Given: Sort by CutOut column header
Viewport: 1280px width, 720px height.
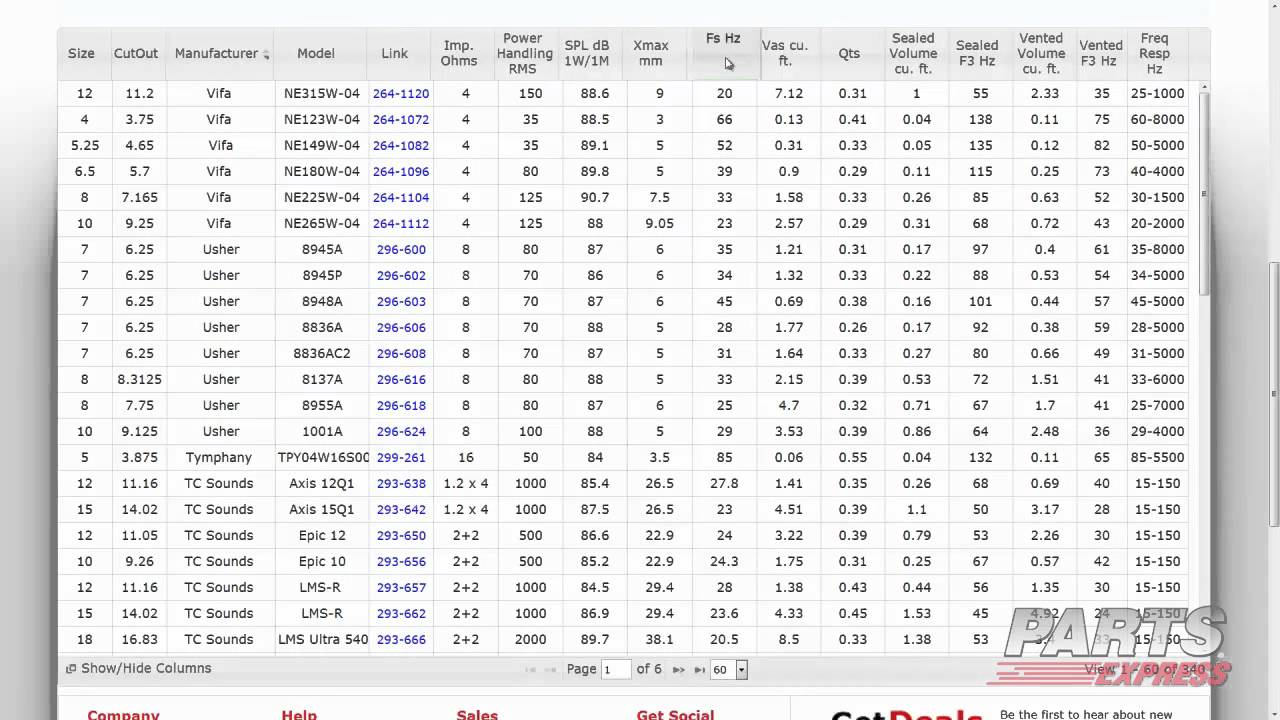Looking at the screenshot, I should click(136, 53).
